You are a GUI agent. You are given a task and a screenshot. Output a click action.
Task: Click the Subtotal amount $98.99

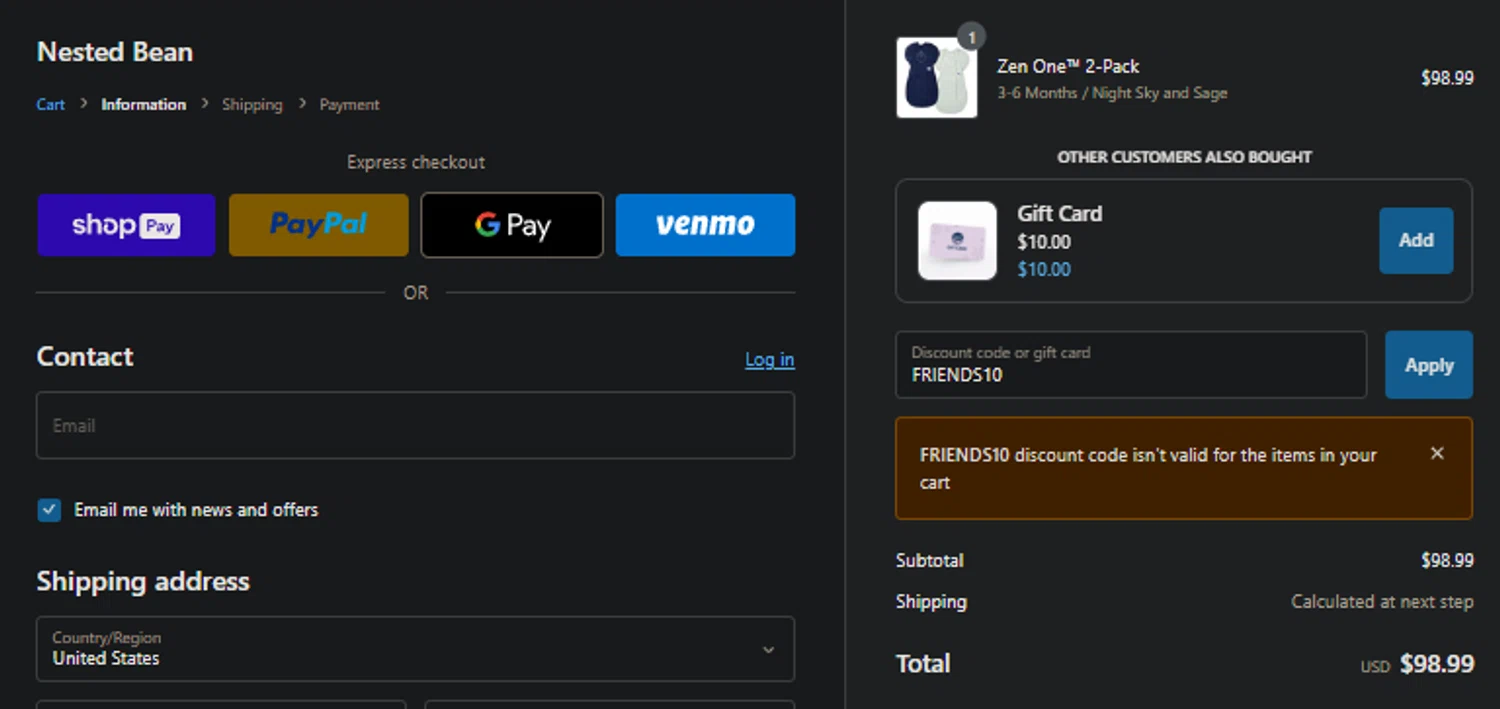pos(1447,560)
